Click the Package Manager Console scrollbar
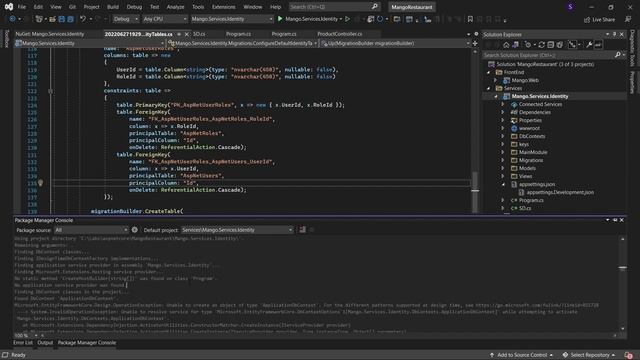The image size is (640, 360). pyautogui.click(x=623, y=268)
